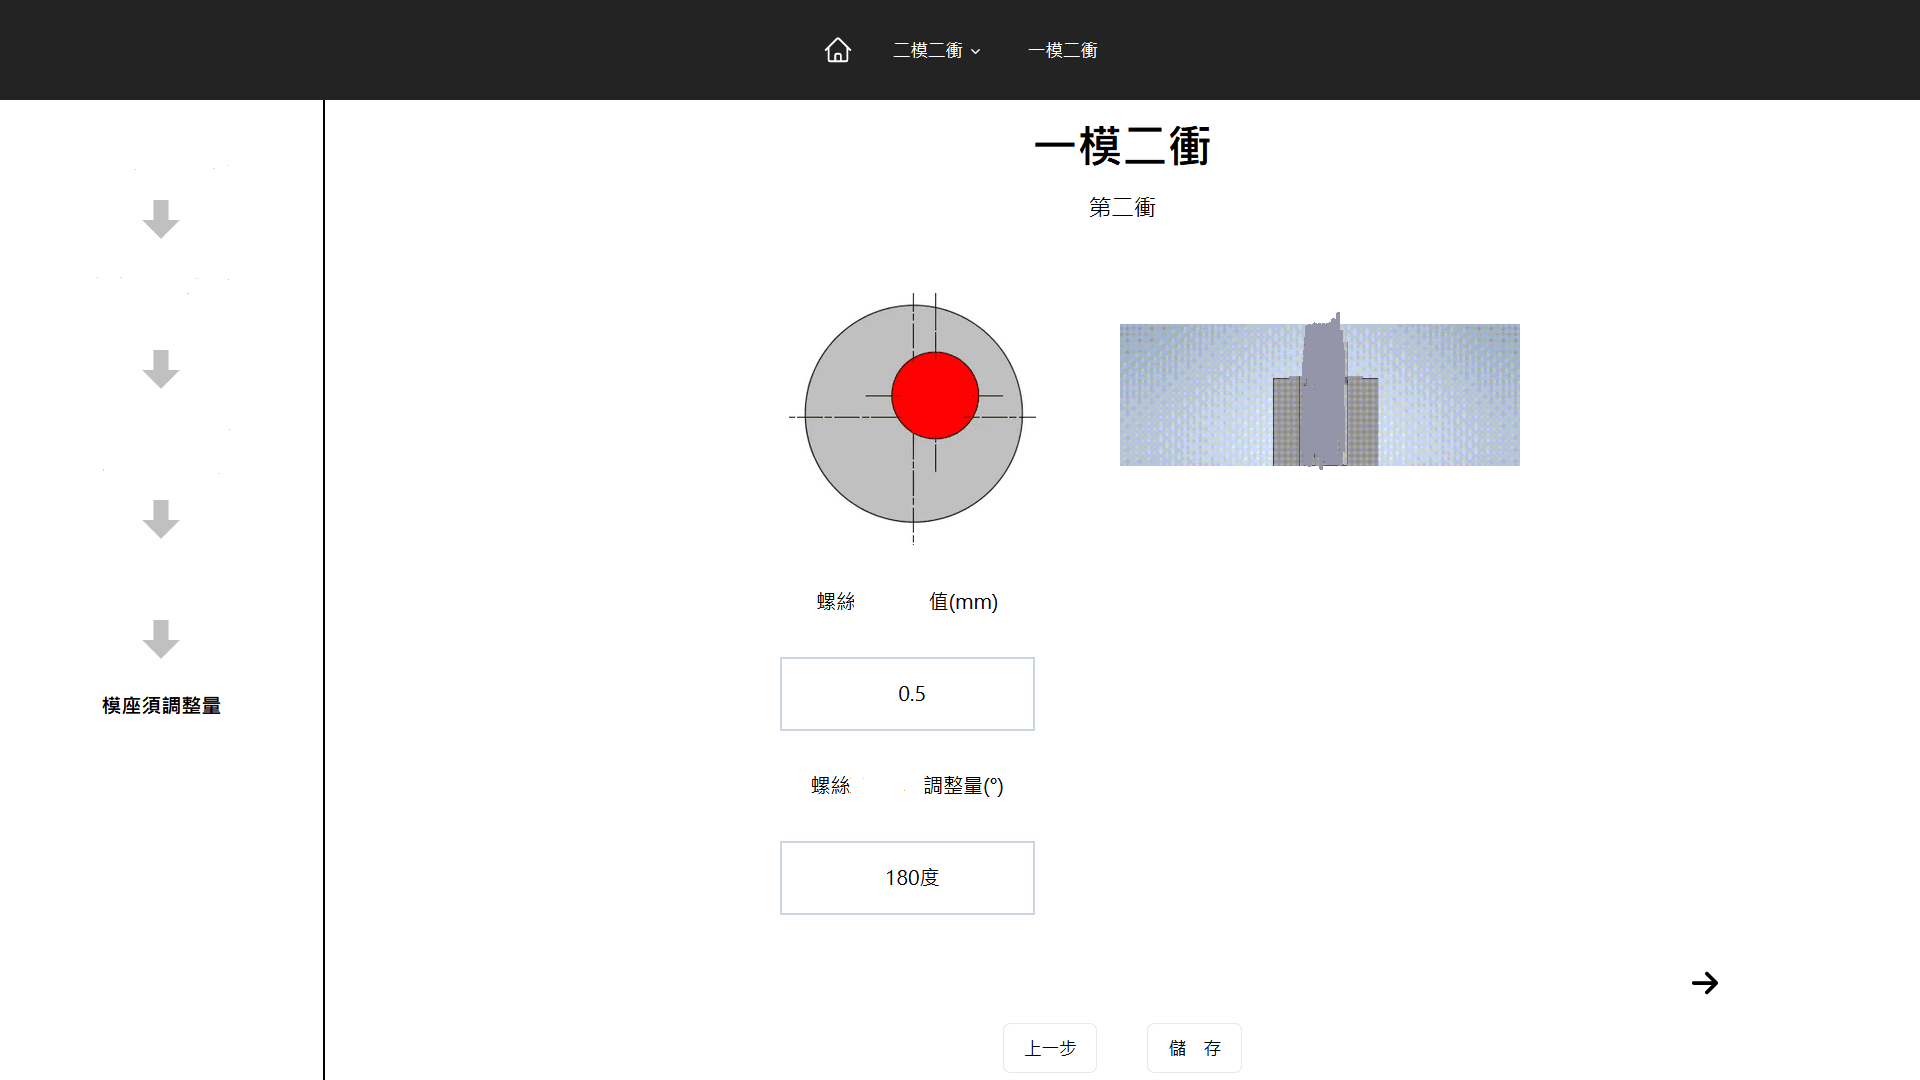
Task: Open the 二模二衝 dropdown menu
Action: pyautogui.click(x=937, y=50)
